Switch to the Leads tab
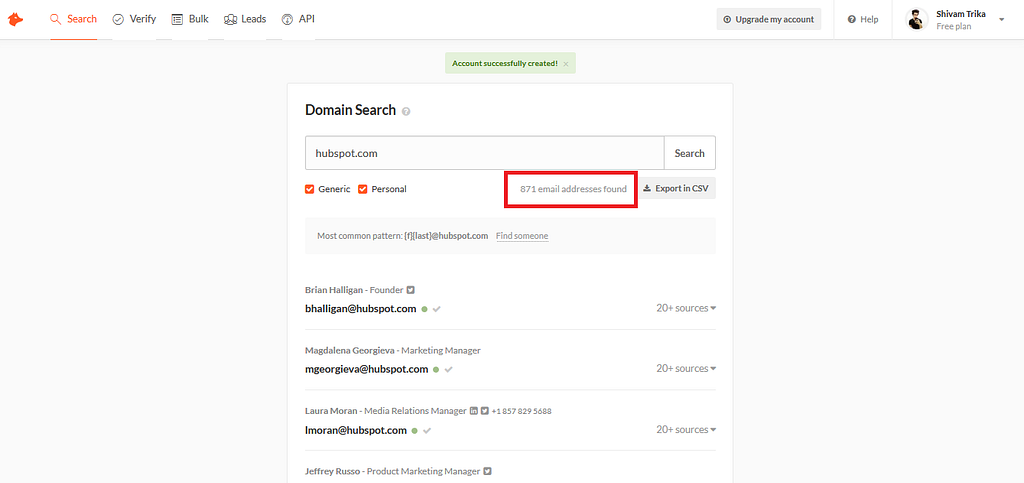 [x=245, y=19]
